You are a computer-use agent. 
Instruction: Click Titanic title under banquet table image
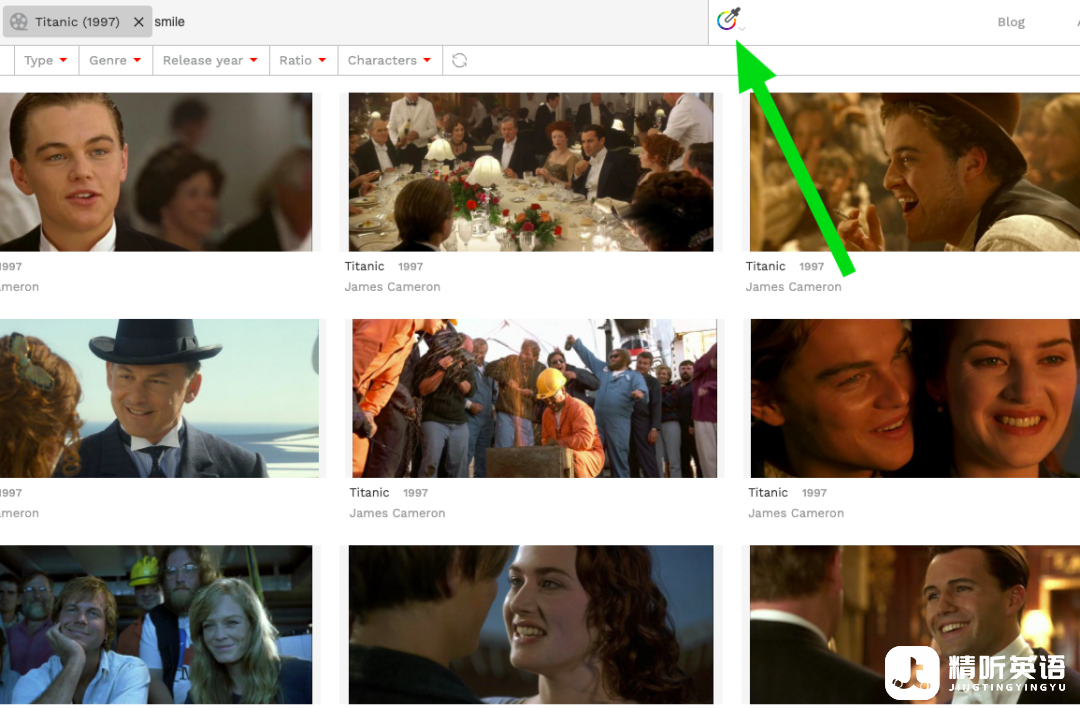coord(364,267)
